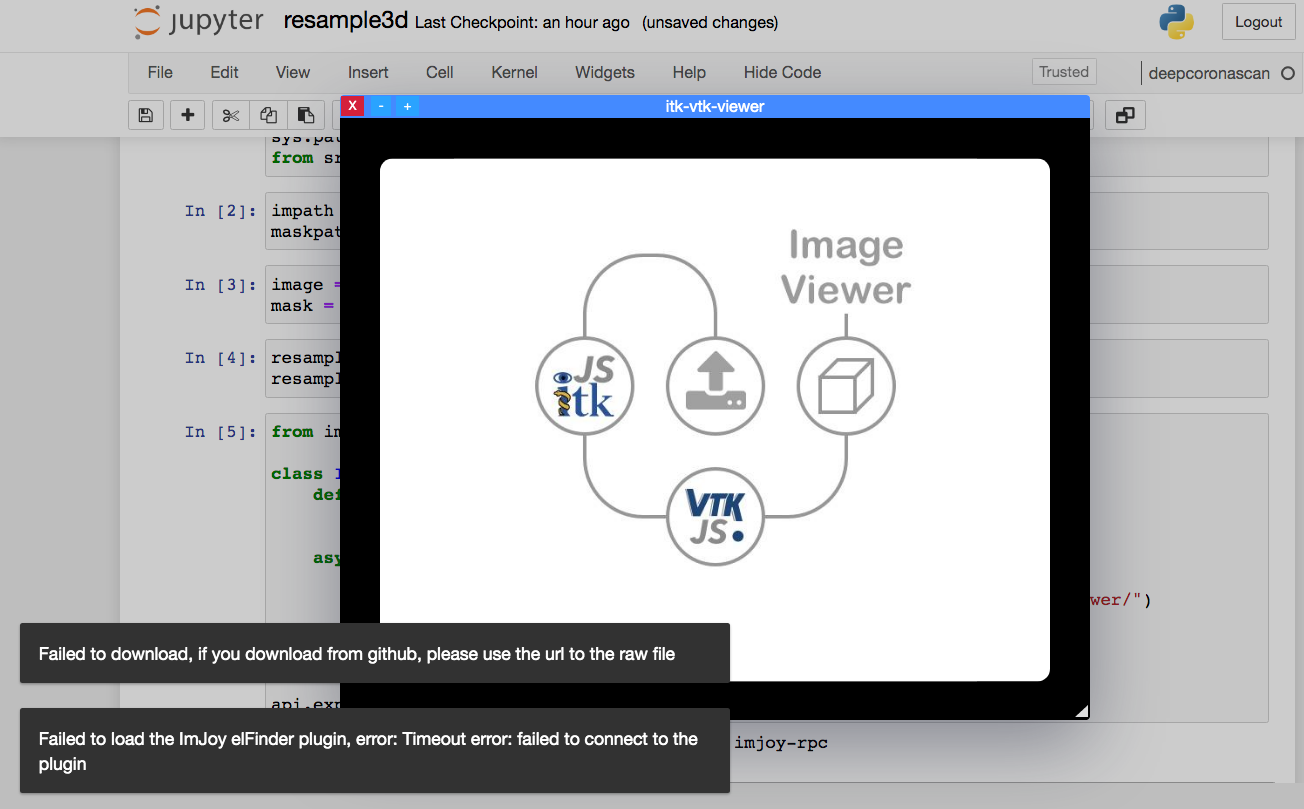1304x809 pixels.
Task: Open the File menu
Action: coord(160,72)
